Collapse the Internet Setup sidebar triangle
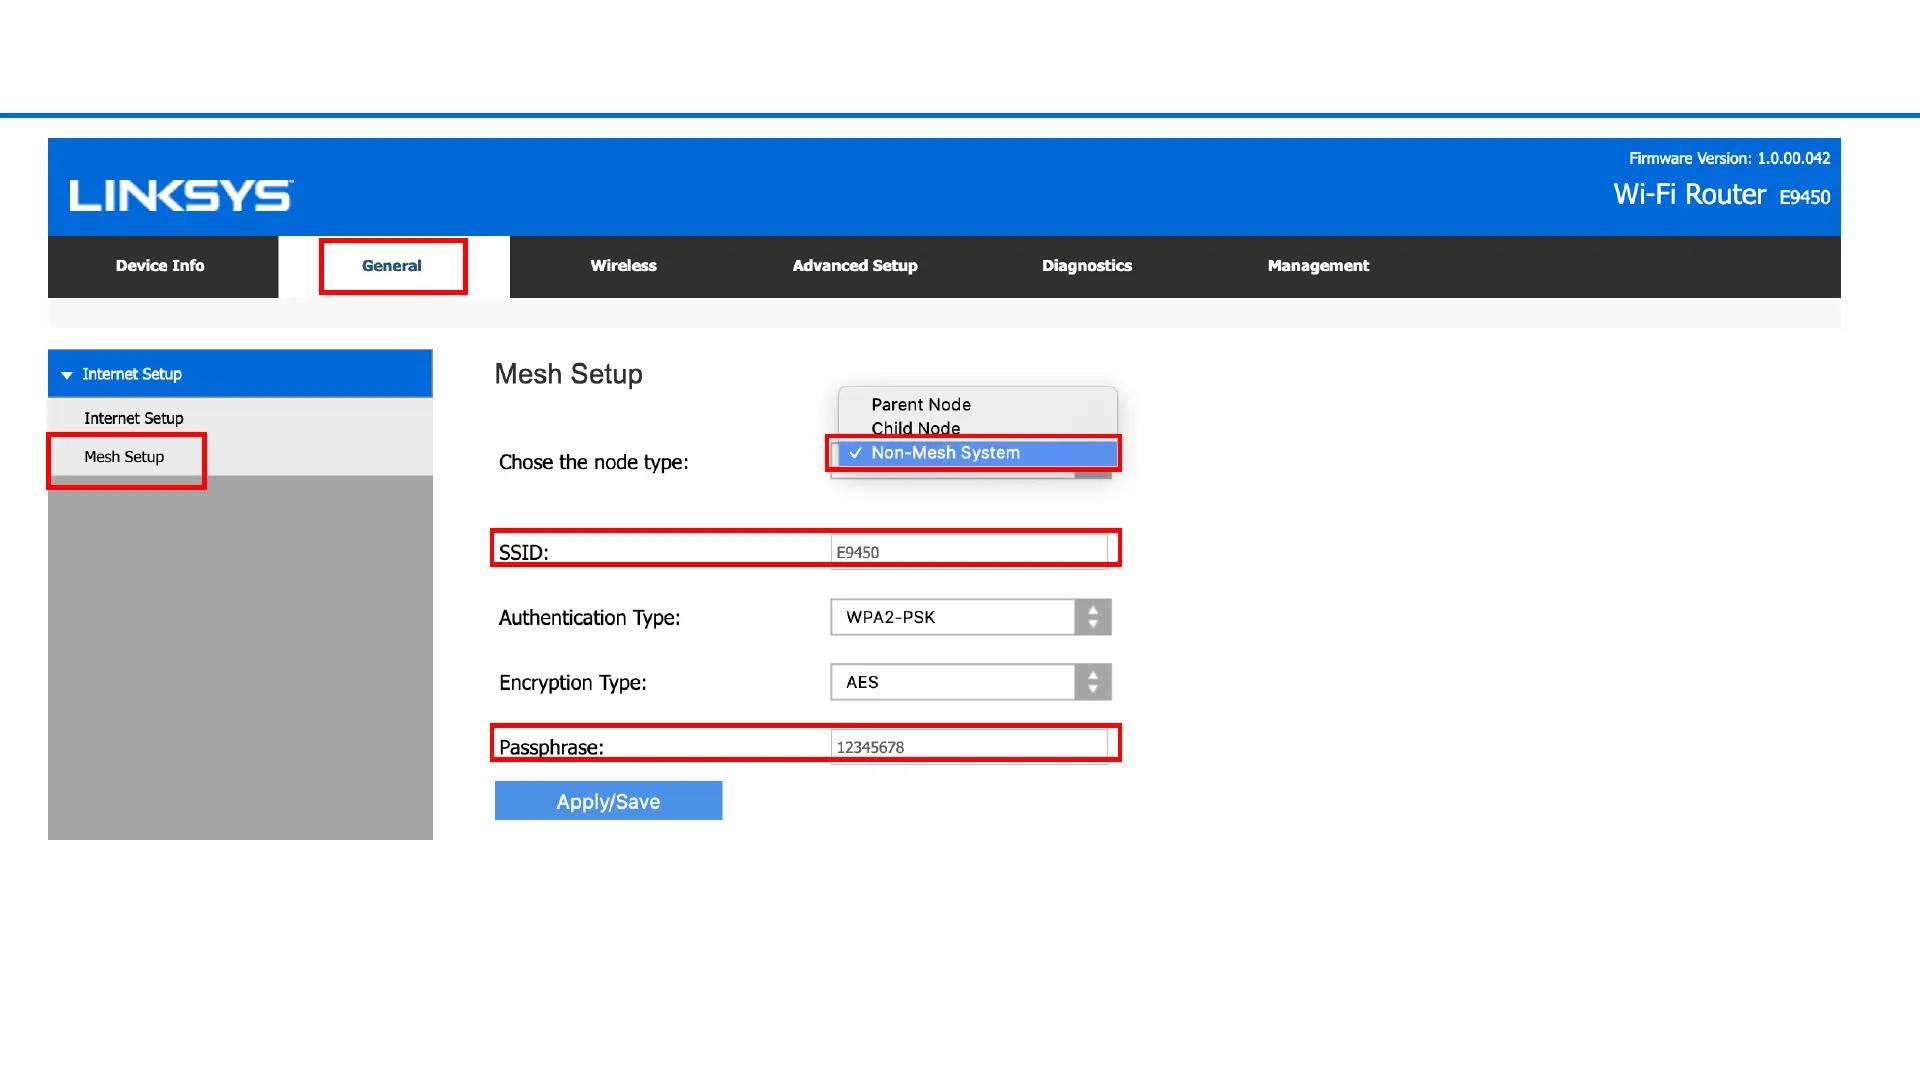1920x1080 pixels. (67, 375)
